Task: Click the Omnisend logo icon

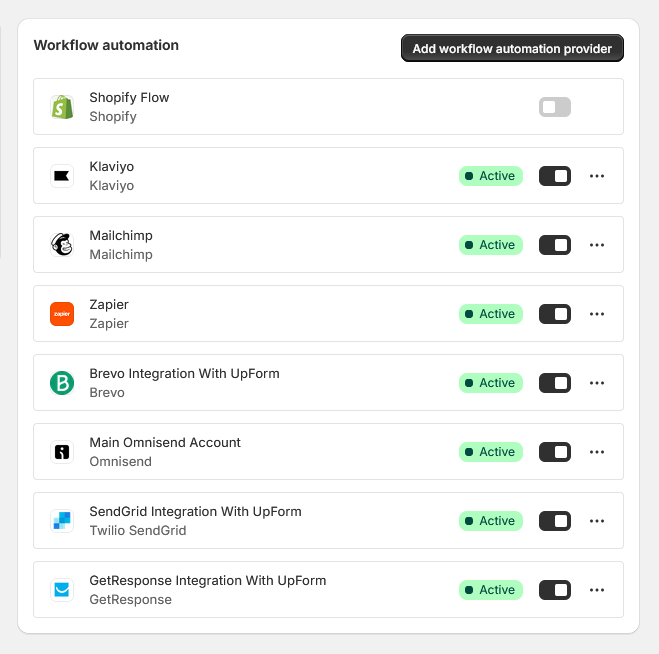Action: tap(62, 452)
